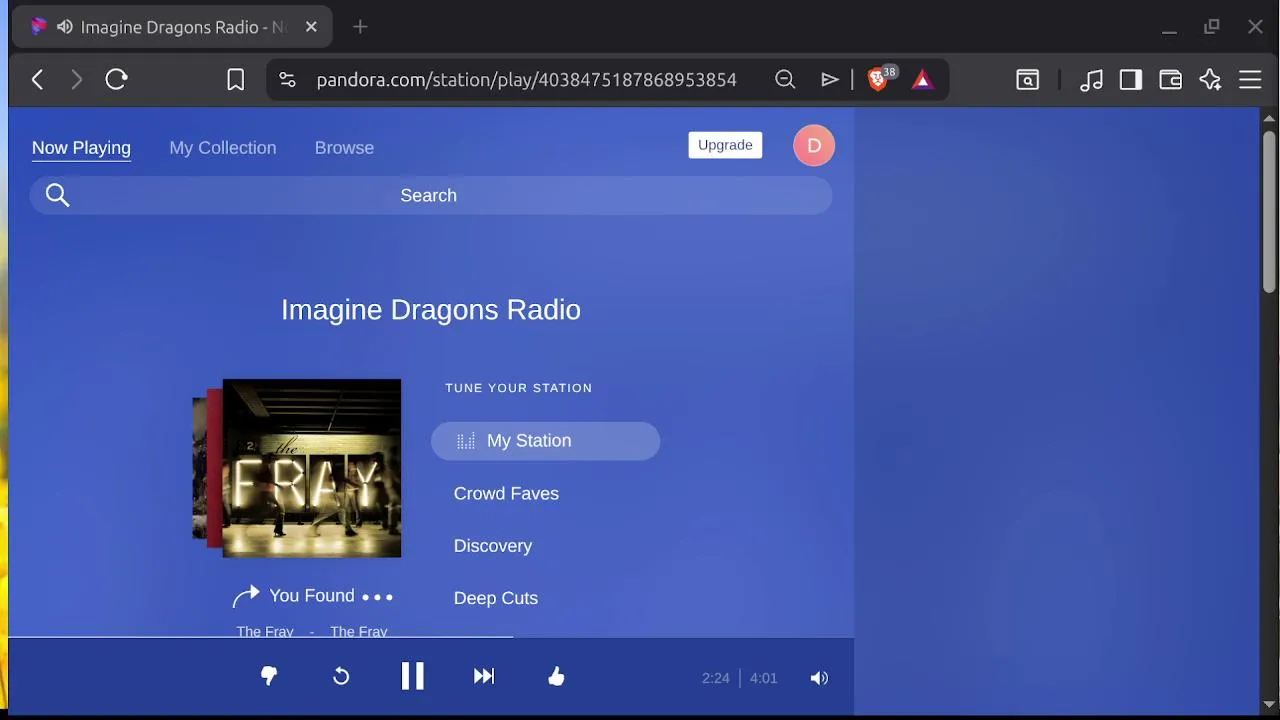Click the address bar URL
The image size is (1280, 720).
click(526, 80)
